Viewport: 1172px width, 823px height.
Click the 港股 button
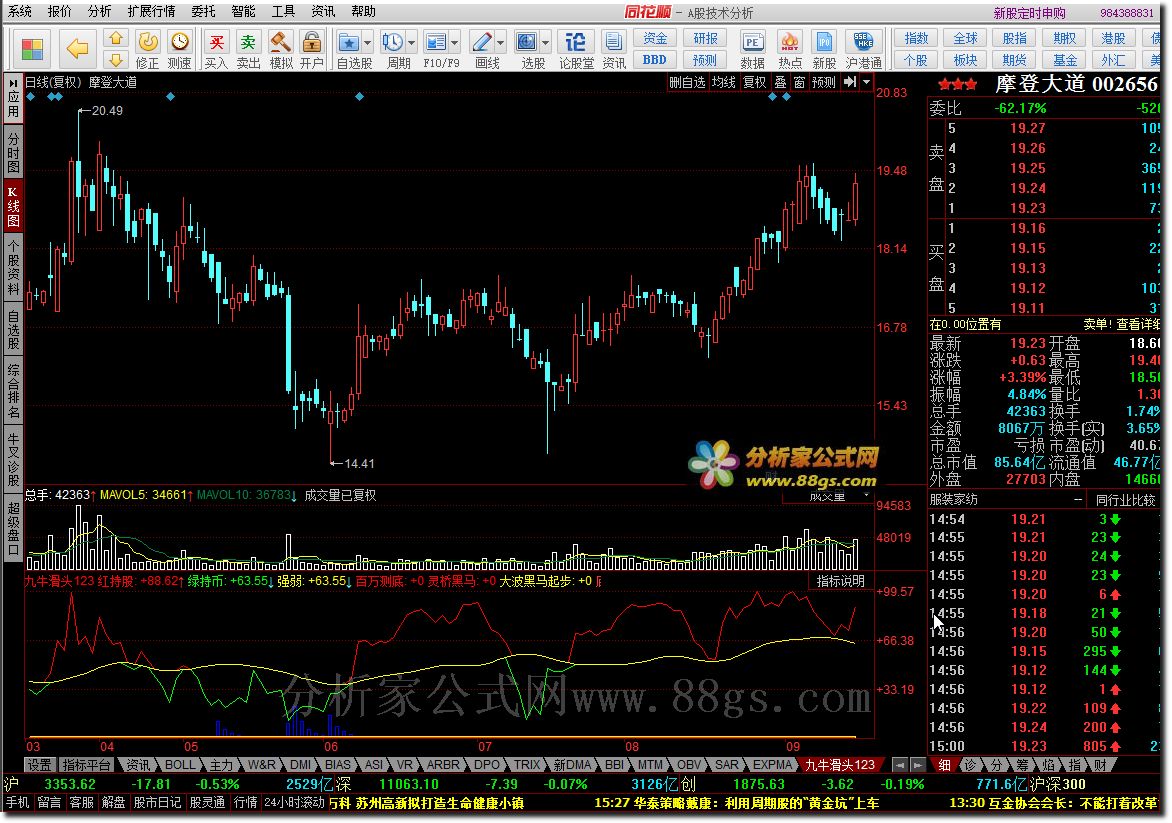1113,38
